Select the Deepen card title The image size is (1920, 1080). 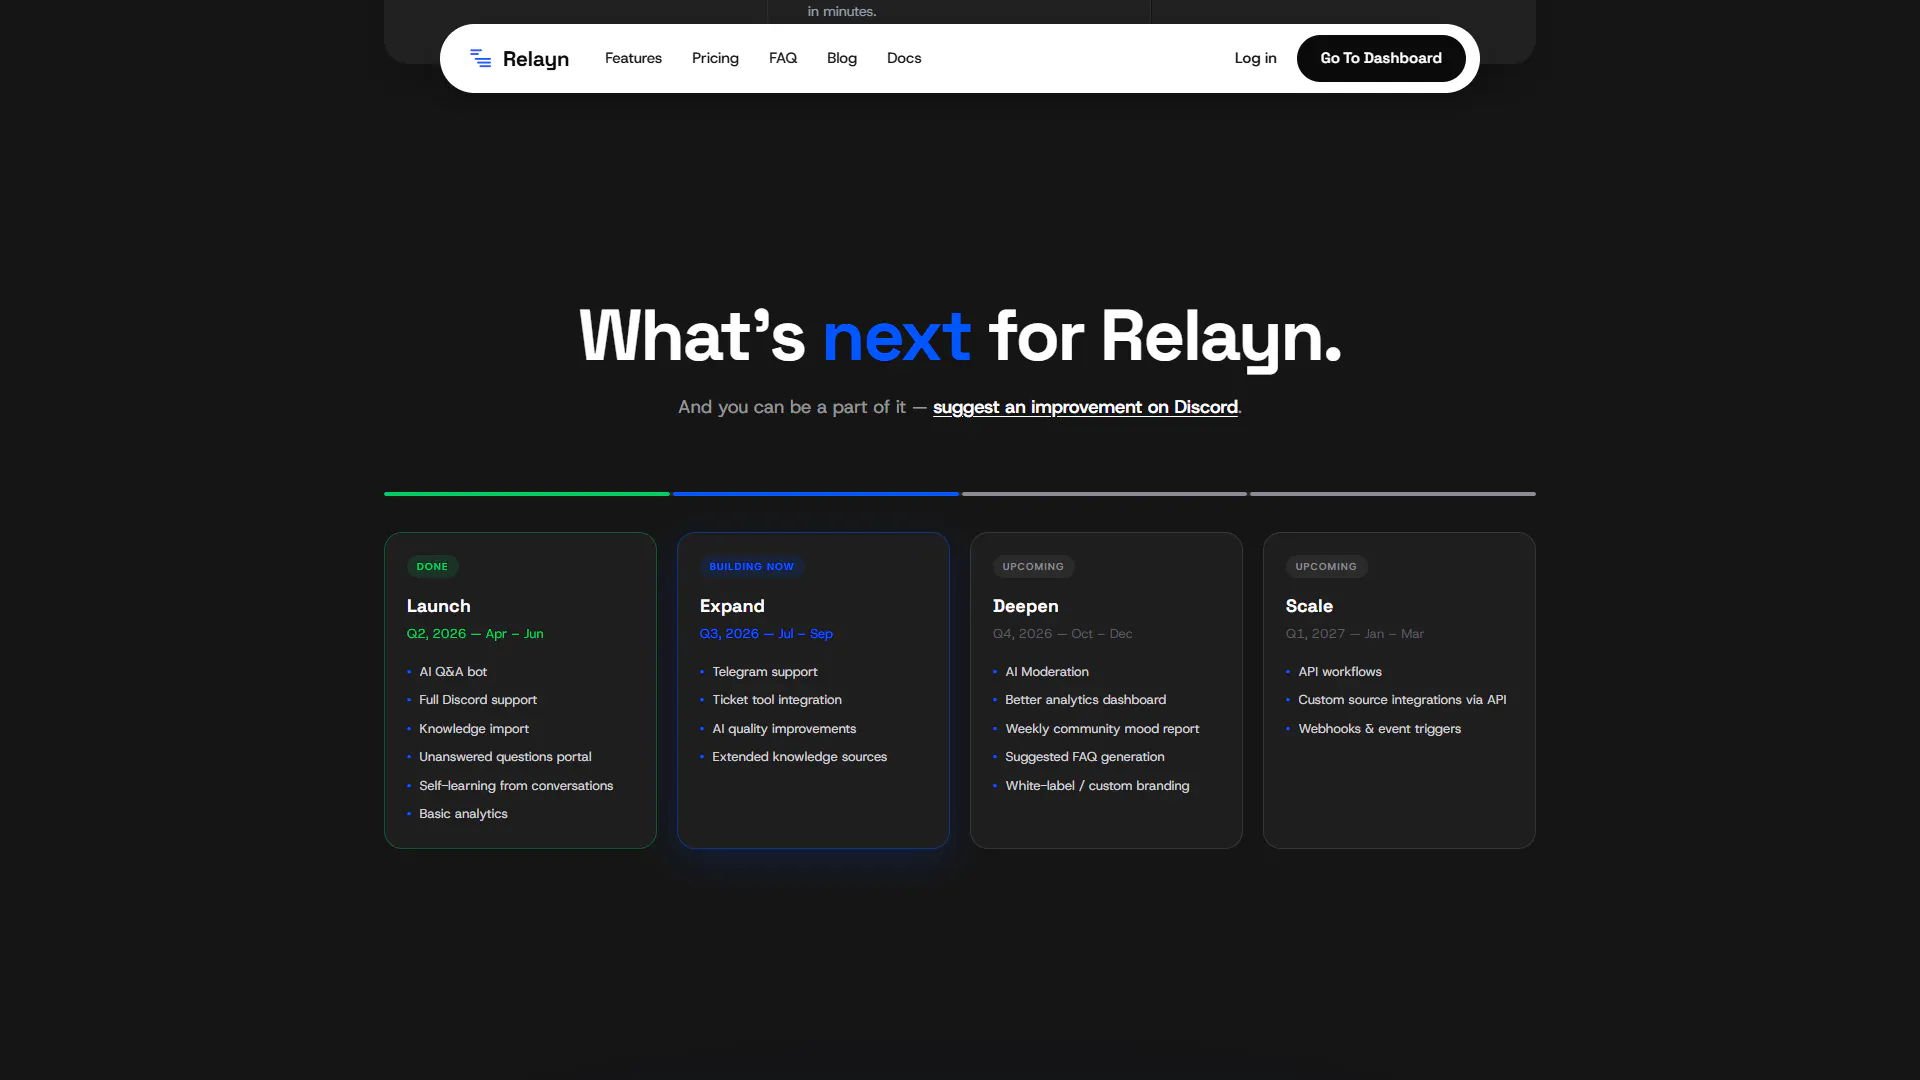1025,606
